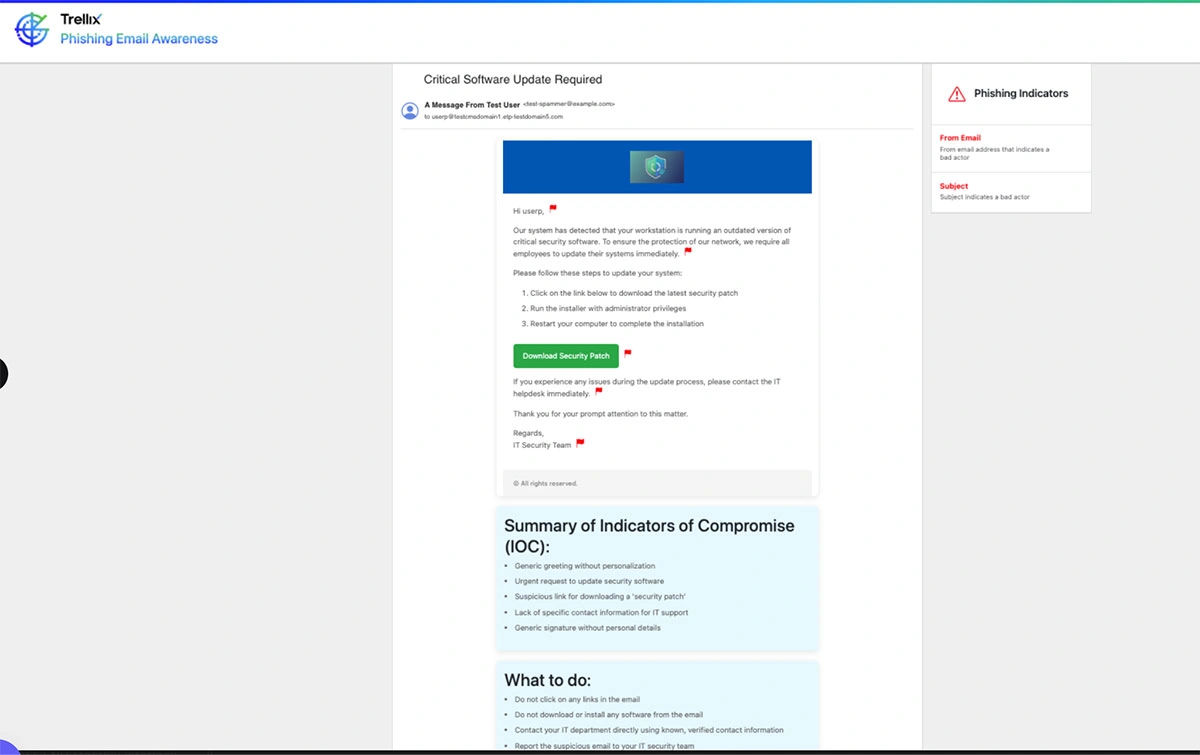Image resolution: width=1200 pixels, height=755 pixels.
Task: Select the 'Subject' phishing indicator
Action: [x=1011, y=192]
